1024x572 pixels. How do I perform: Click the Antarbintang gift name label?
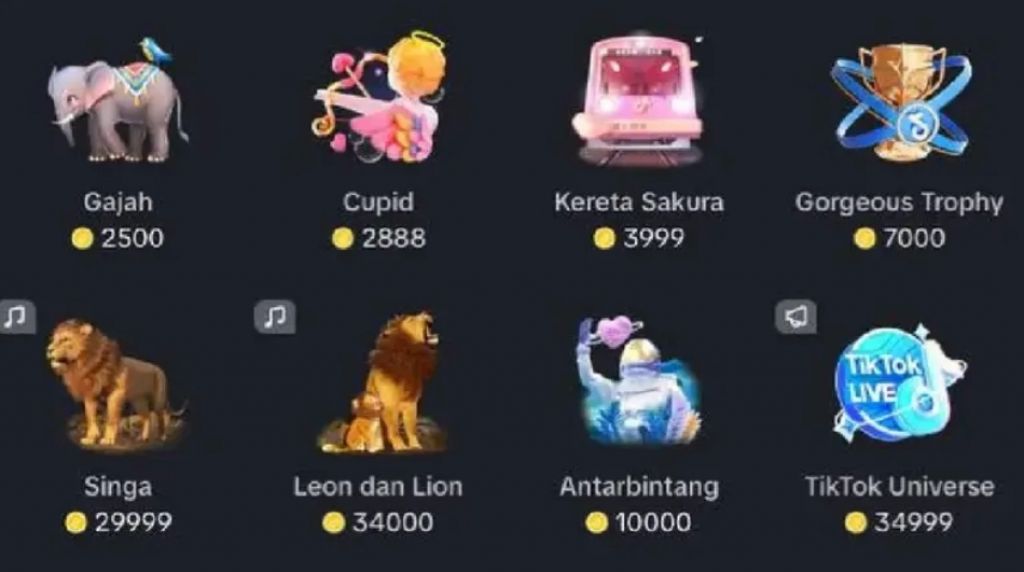(x=639, y=487)
